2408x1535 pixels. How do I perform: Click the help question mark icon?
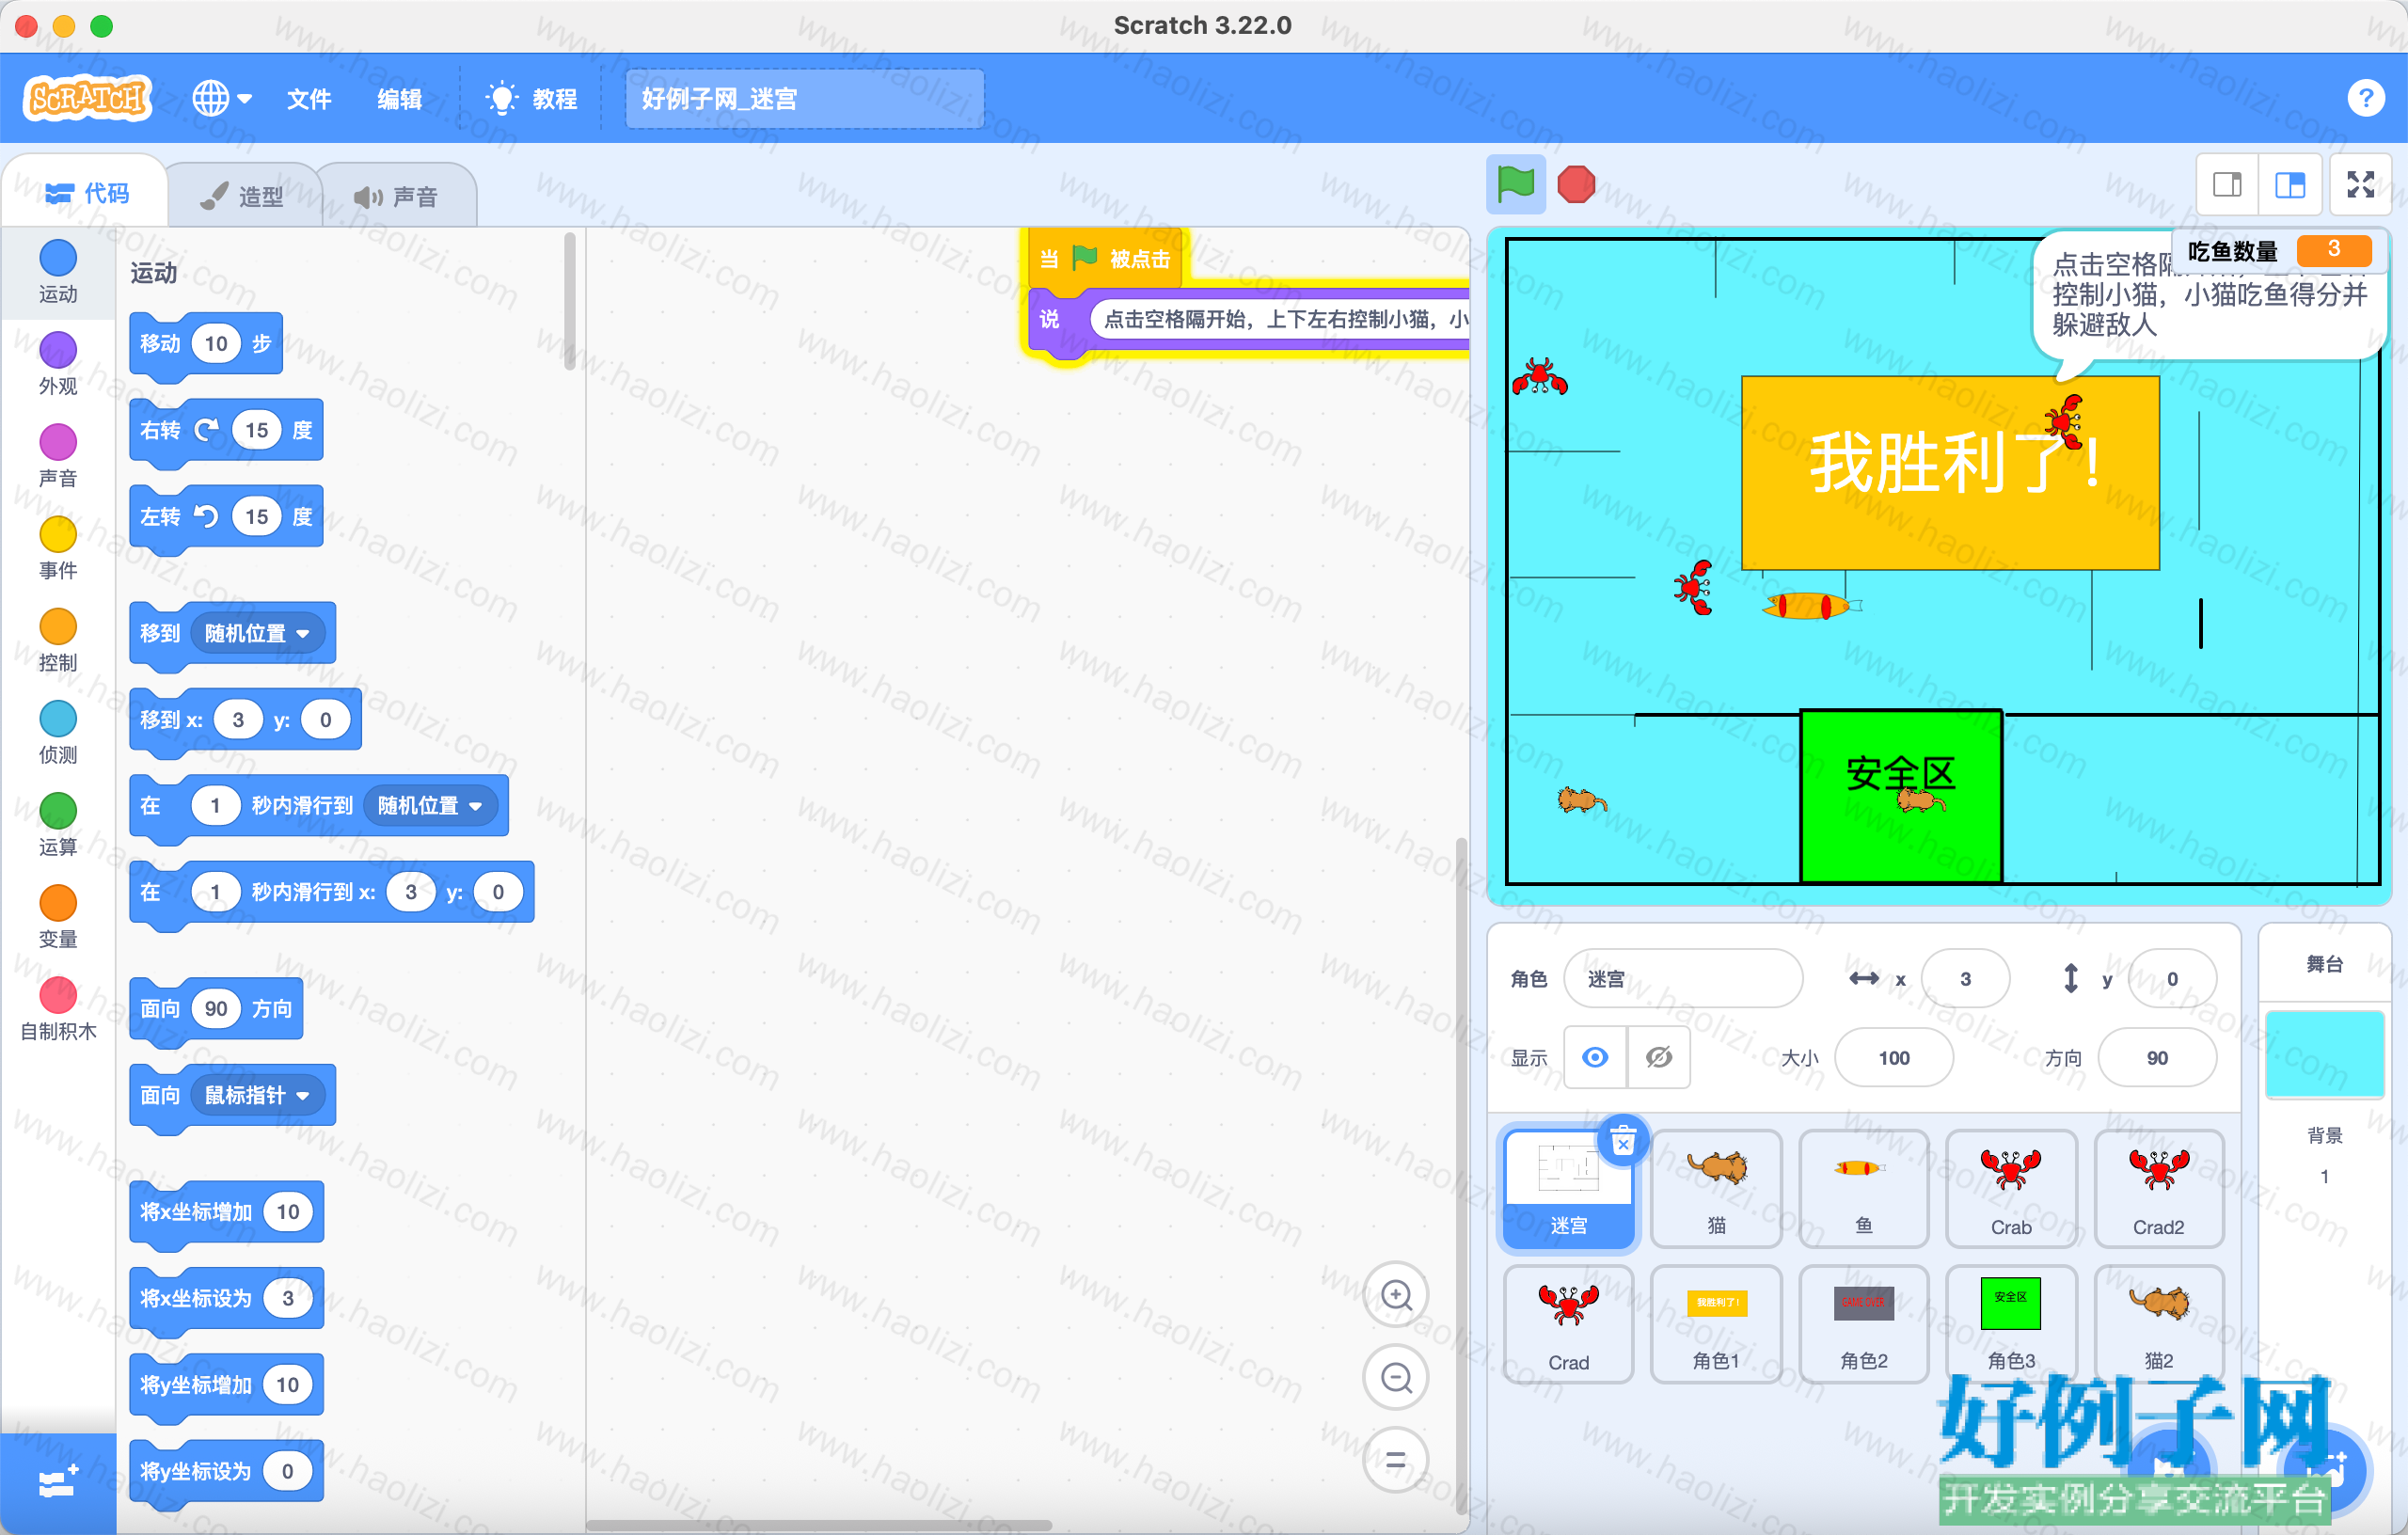click(x=2364, y=98)
